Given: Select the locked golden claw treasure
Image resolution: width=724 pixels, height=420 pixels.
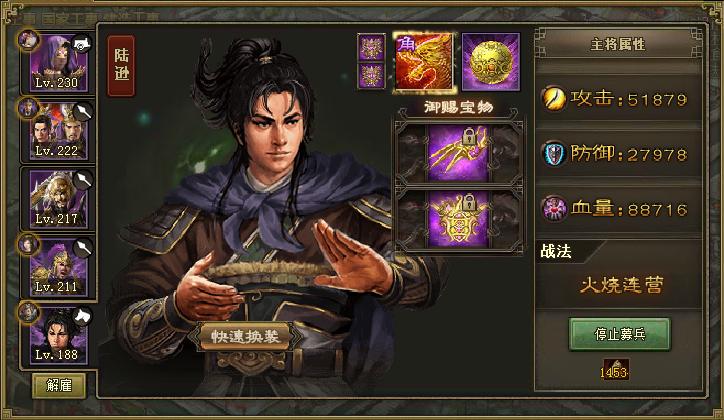Looking at the screenshot, I should point(459,153).
